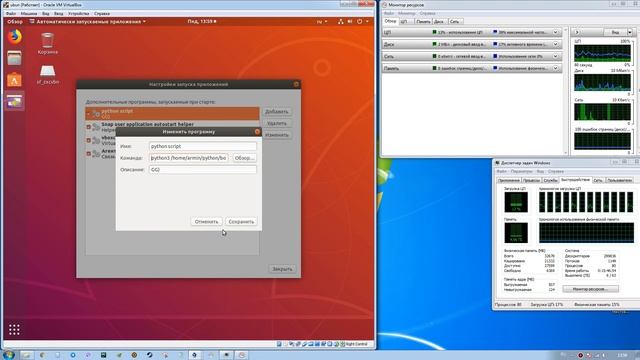Click Обзор... browse button beside command

point(244,158)
